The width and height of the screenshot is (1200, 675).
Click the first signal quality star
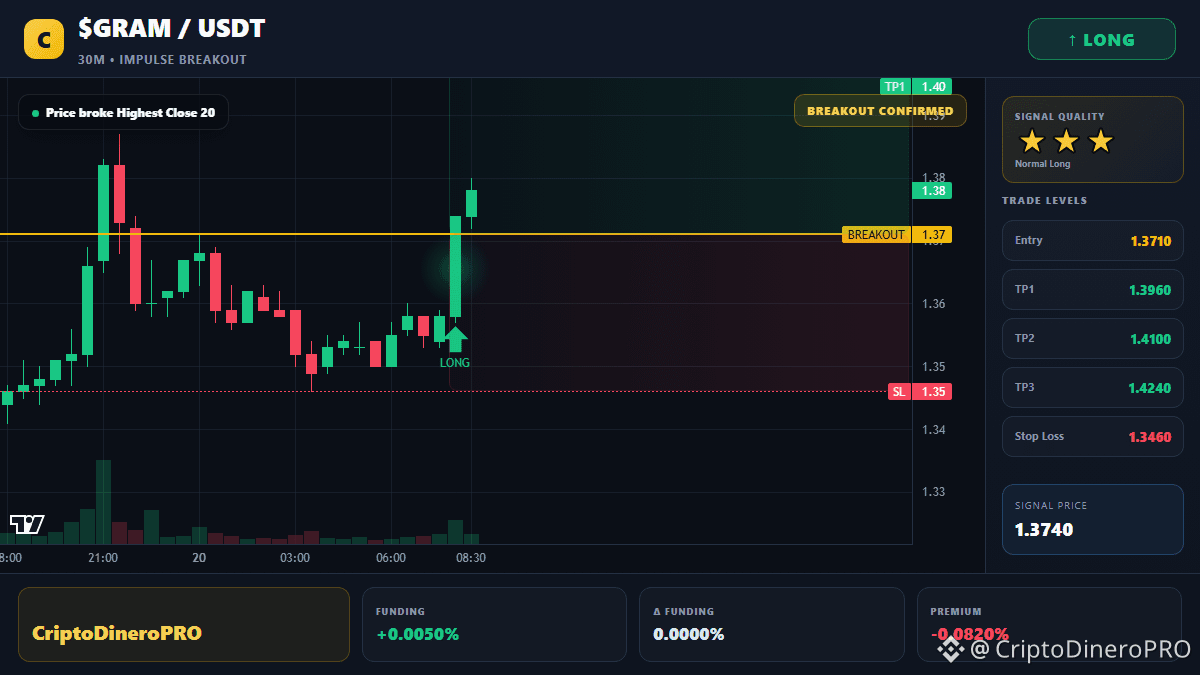point(1032,141)
